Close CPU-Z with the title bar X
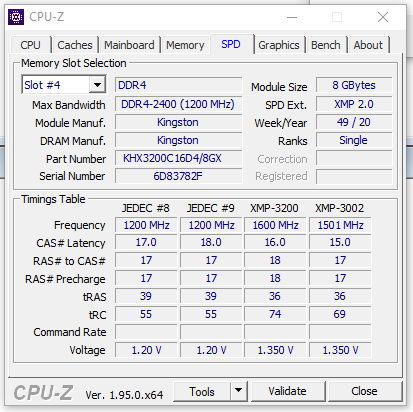Viewport: 413px width, 412px height. pos(383,17)
